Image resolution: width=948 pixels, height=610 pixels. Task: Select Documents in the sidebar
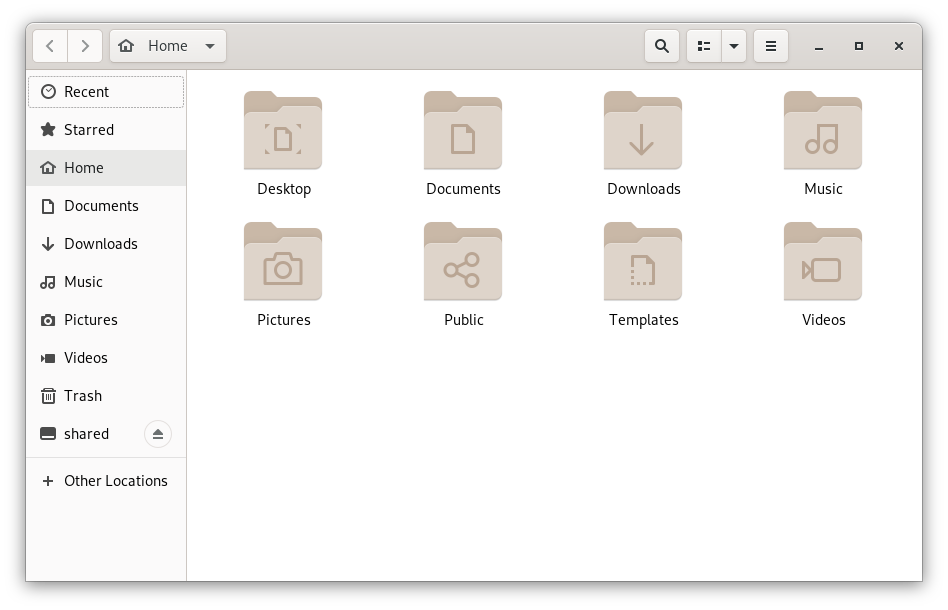(101, 205)
